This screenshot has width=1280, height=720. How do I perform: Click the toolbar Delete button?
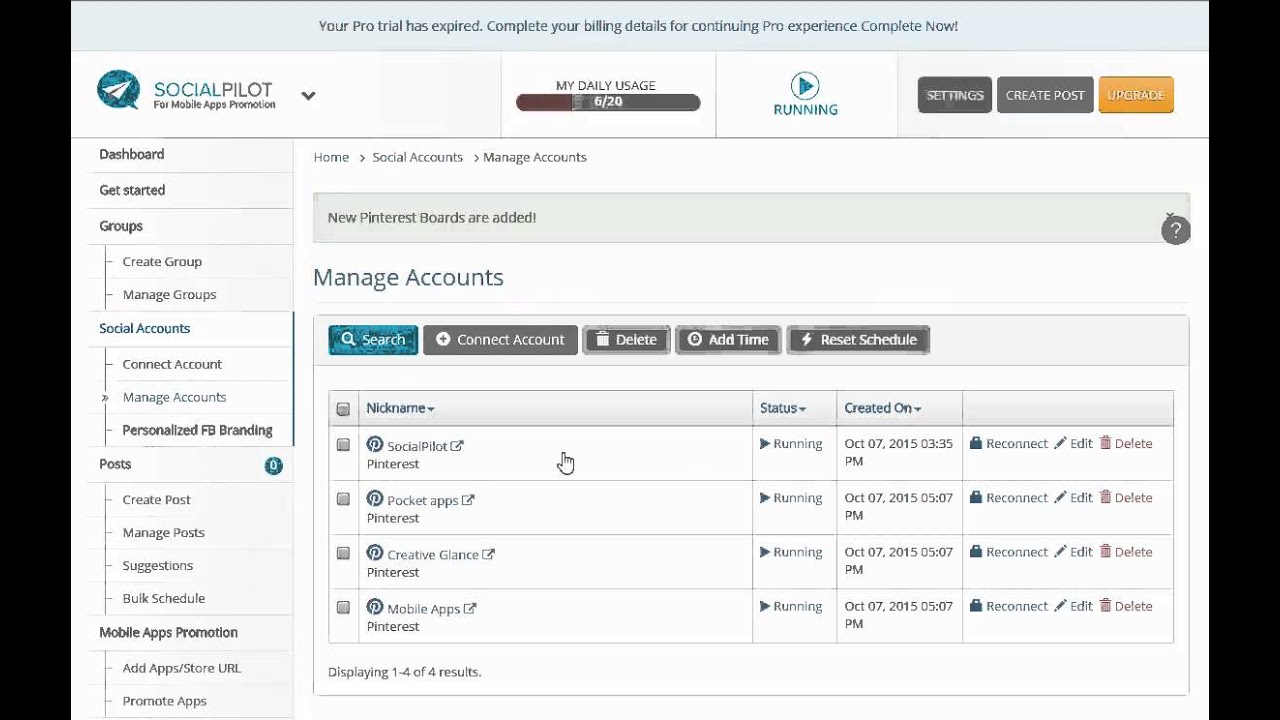click(x=626, y=340)
